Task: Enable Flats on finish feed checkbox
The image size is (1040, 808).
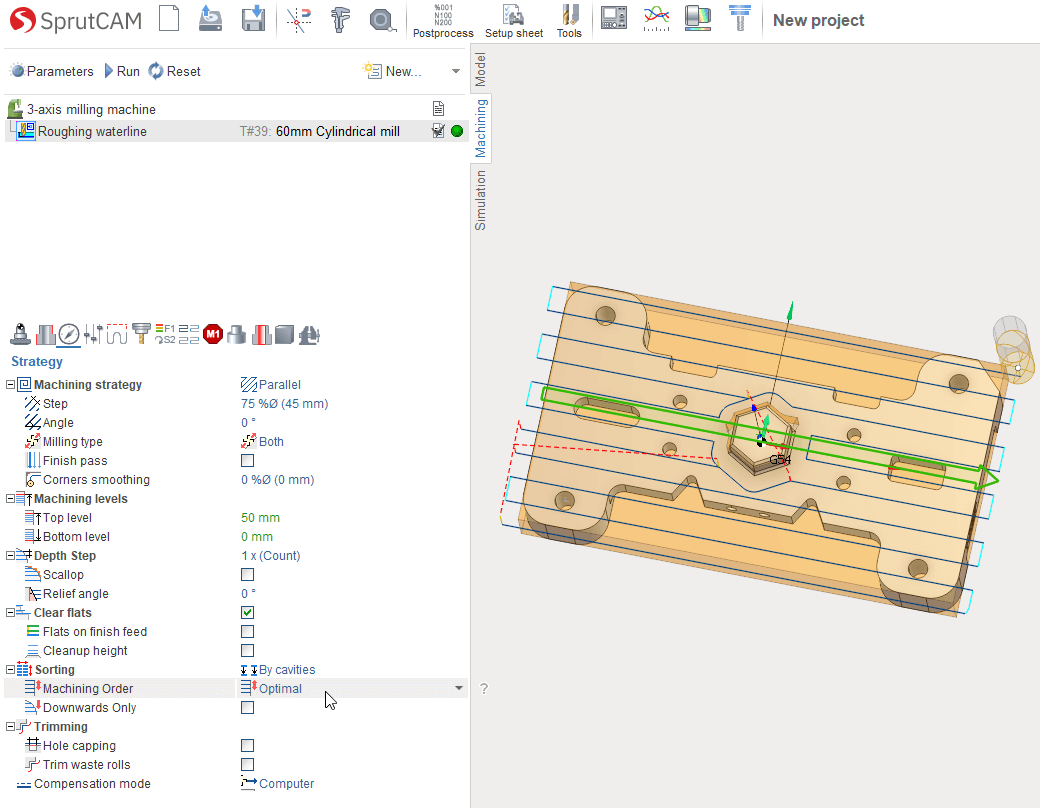Action: (x=247, y=632)
